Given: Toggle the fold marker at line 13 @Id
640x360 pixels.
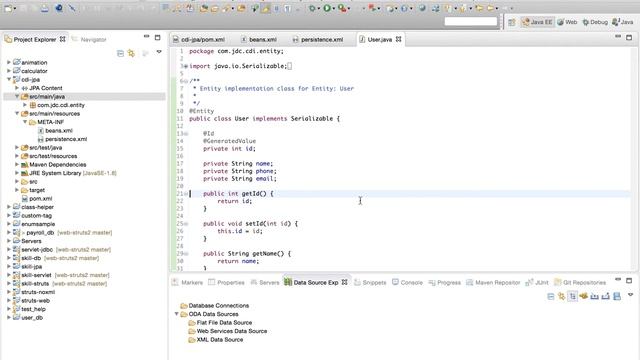Looking at the screenshot, I should pos(186,134).
